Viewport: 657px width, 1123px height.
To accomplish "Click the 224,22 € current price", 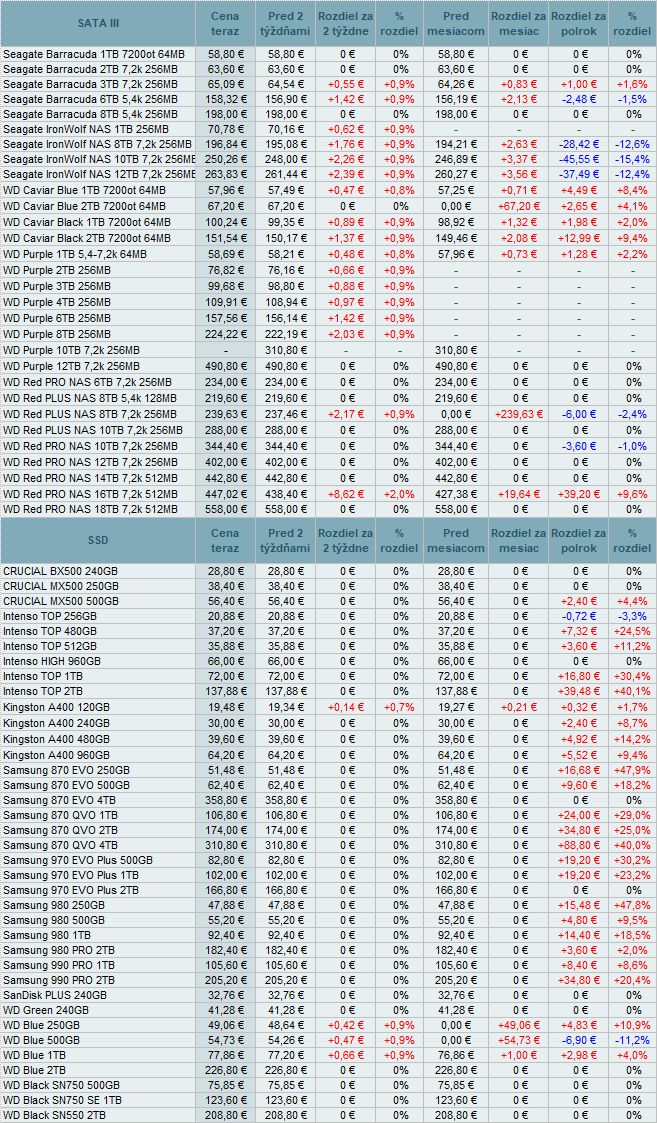I will (x=226, y=334).
